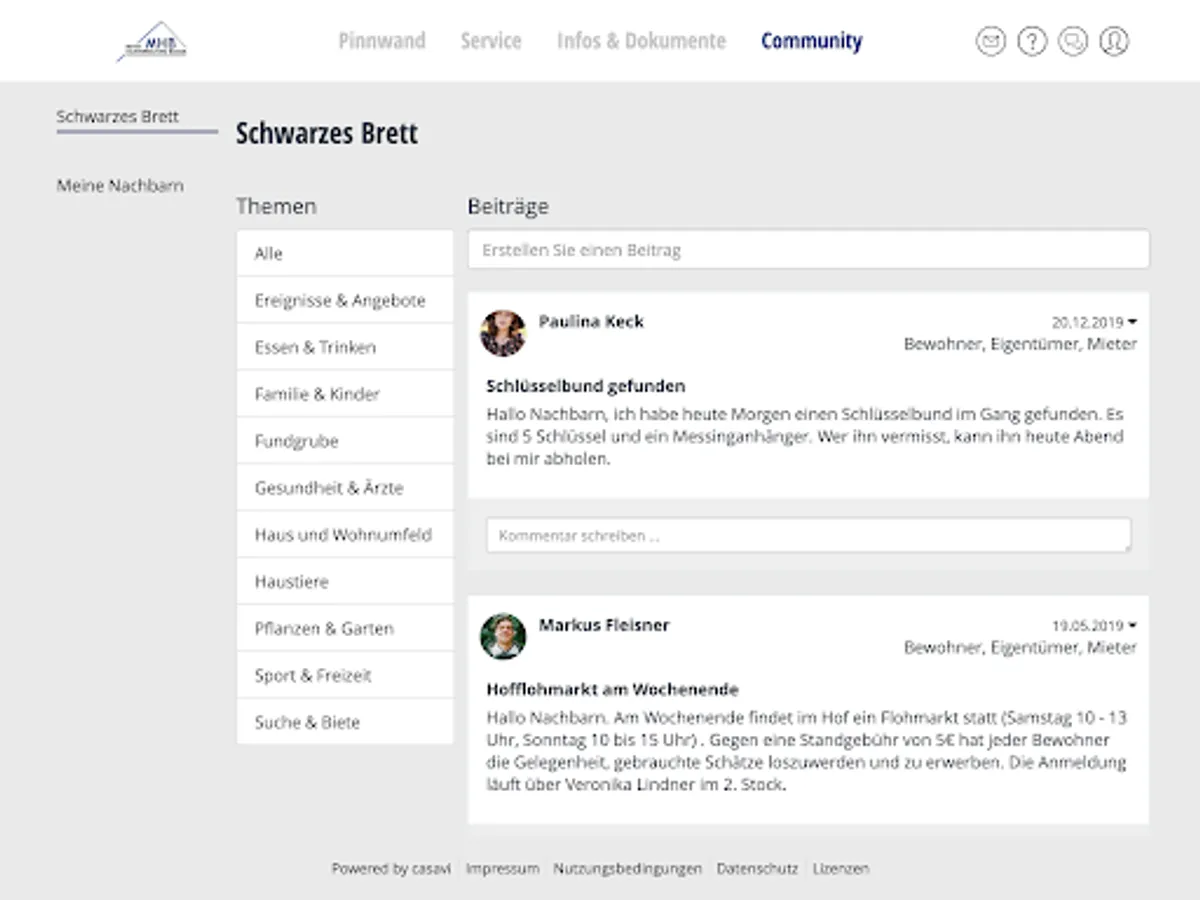Click the post title Hofflohmarkt am Wochenende
1200x900 pixels.
point(613,690)
